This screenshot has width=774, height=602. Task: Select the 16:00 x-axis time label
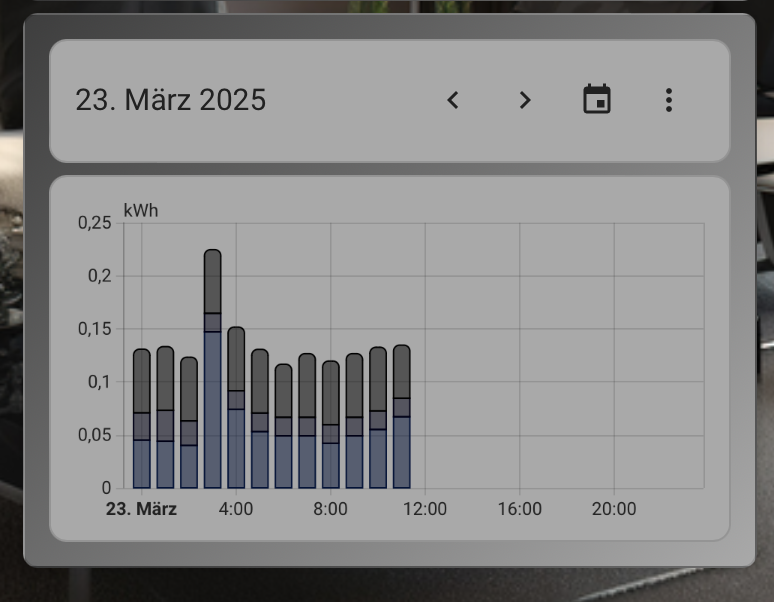pyautogui.click(x=519, y=509)
